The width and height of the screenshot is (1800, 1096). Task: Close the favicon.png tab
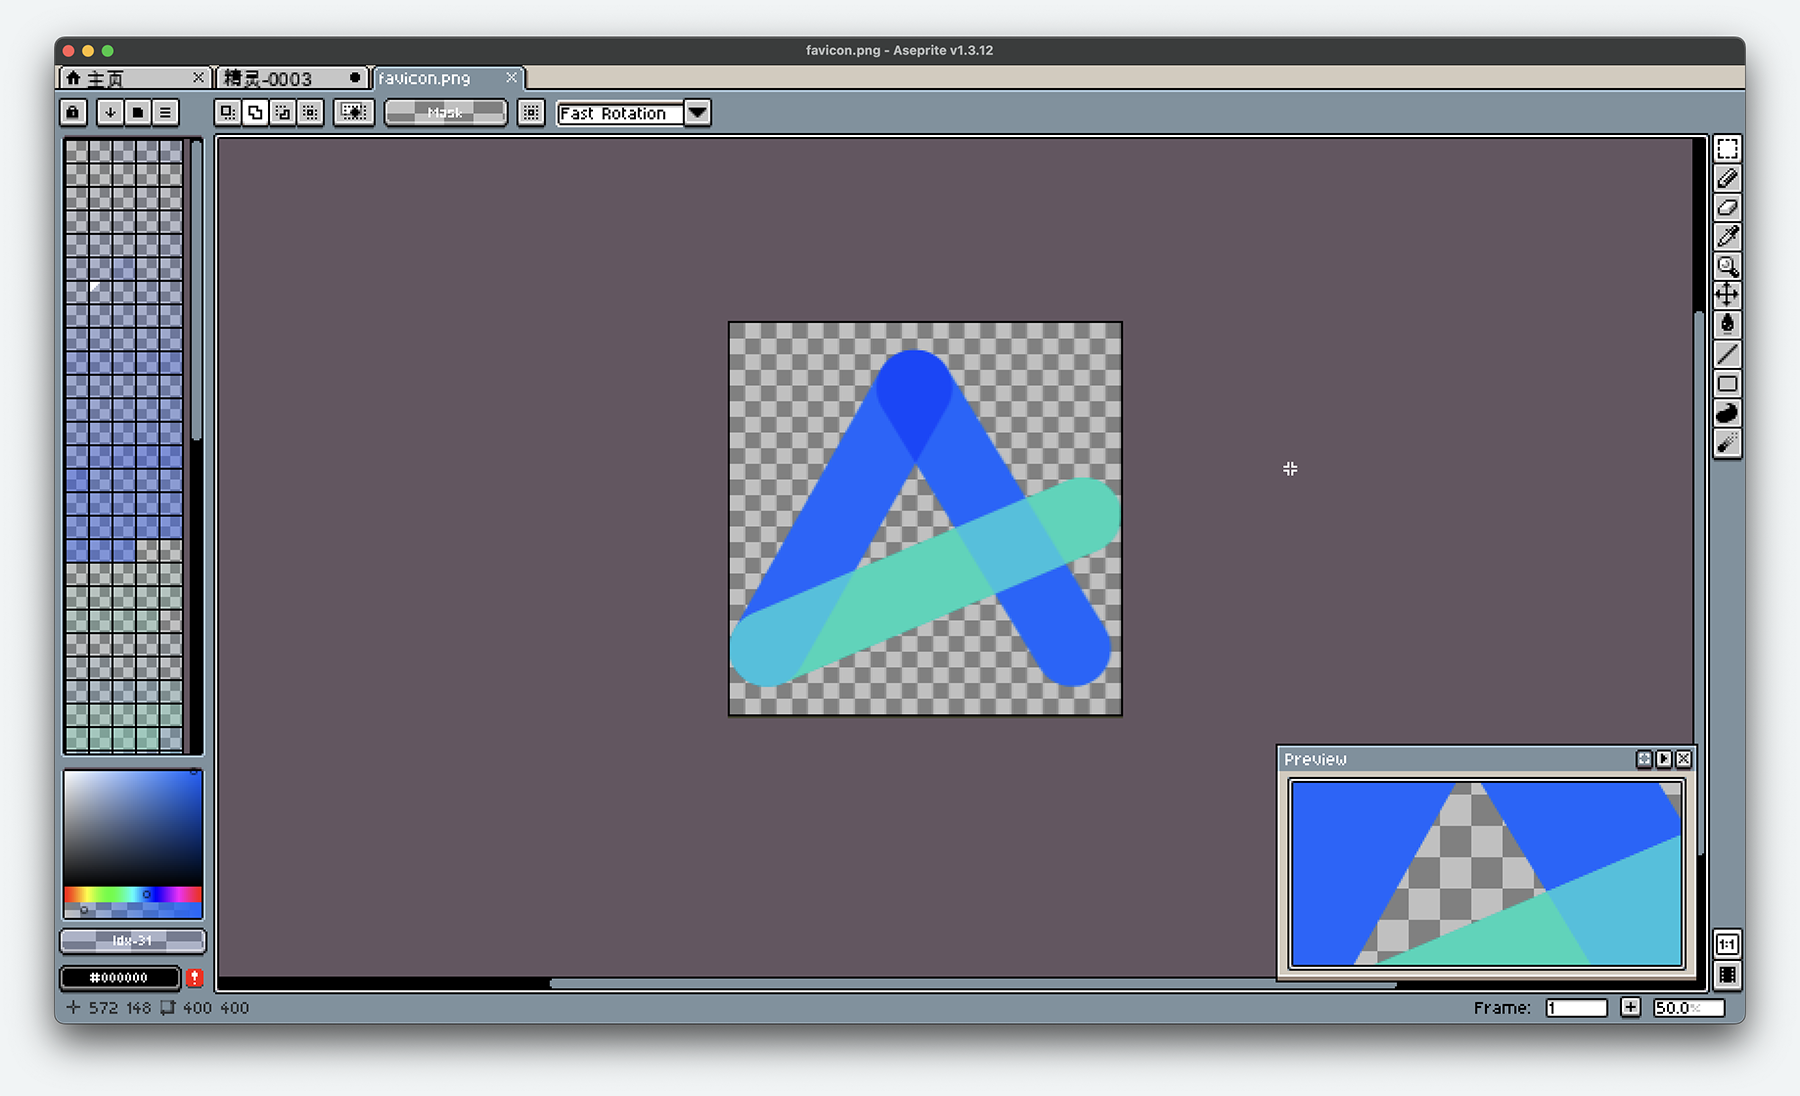pos(512,77)
